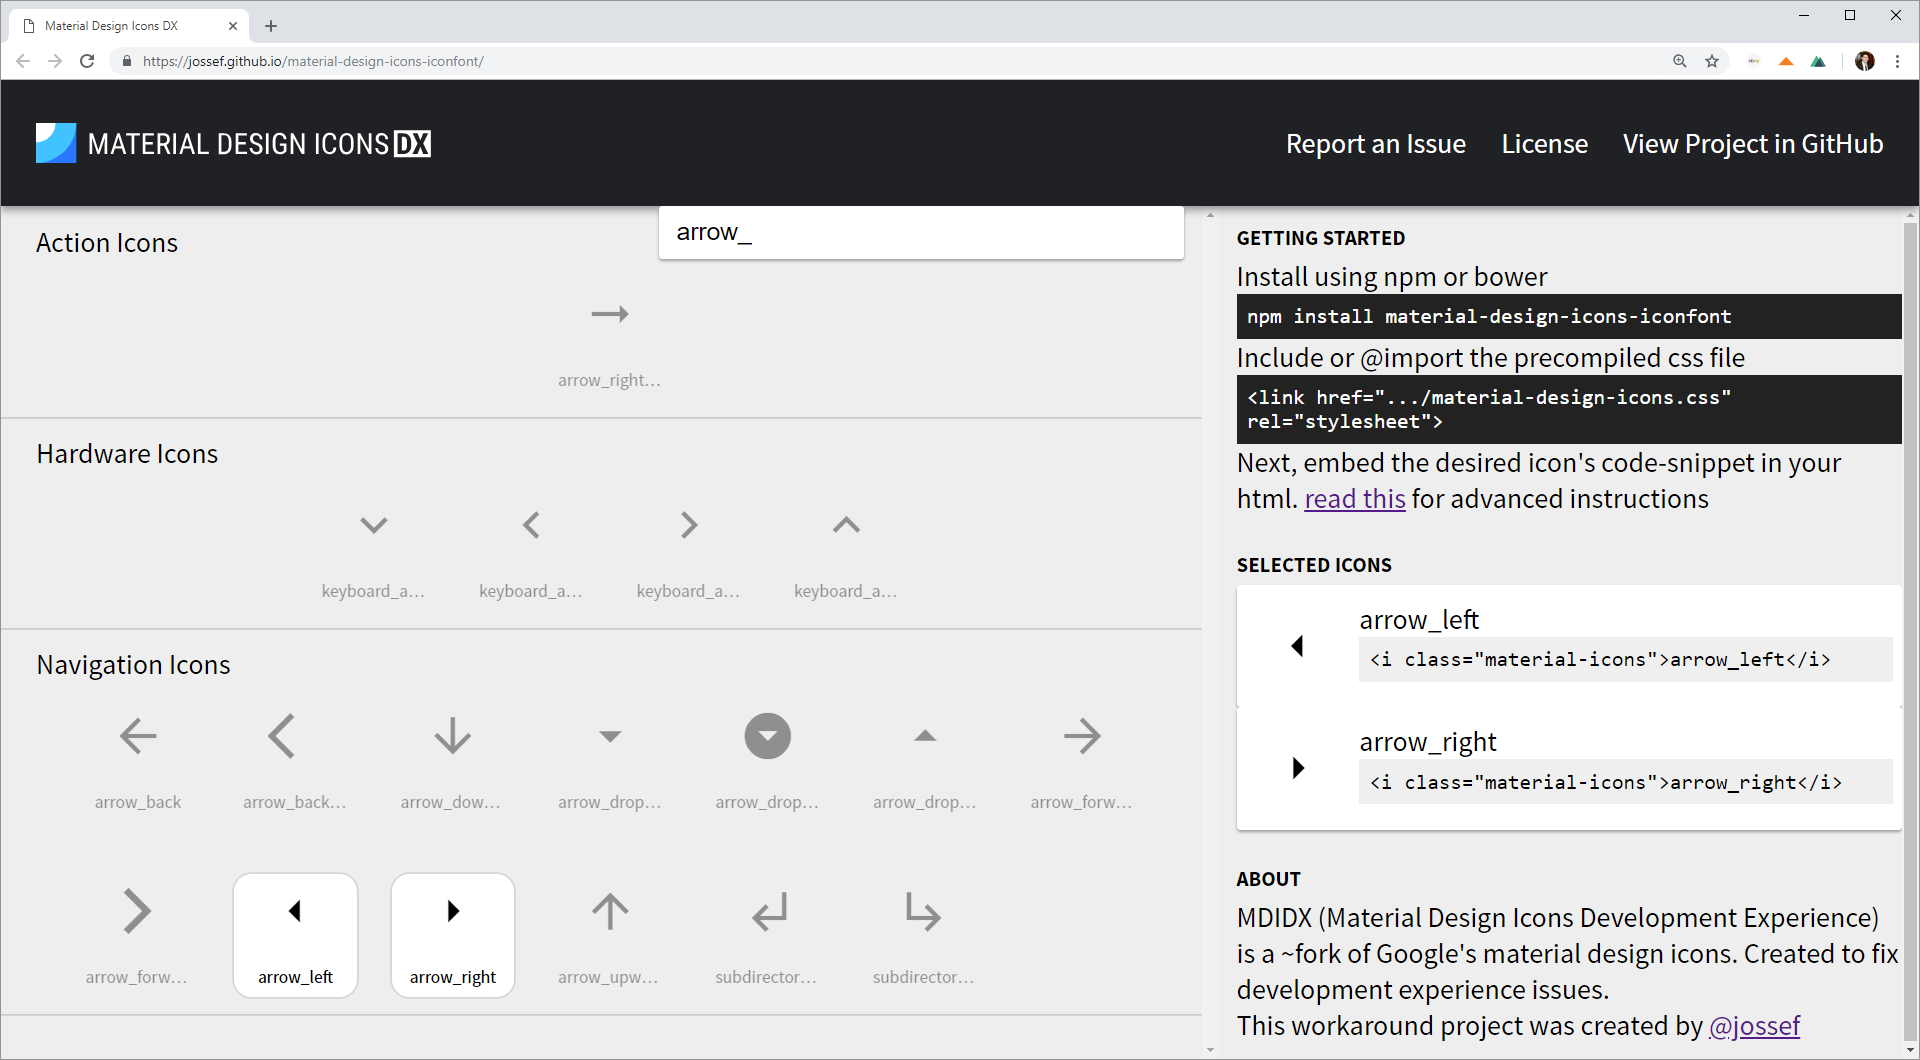Select the thin left-chevron arrow_back… icon
Screen dimensions: 1920x1060
click(x=282, y=737)
